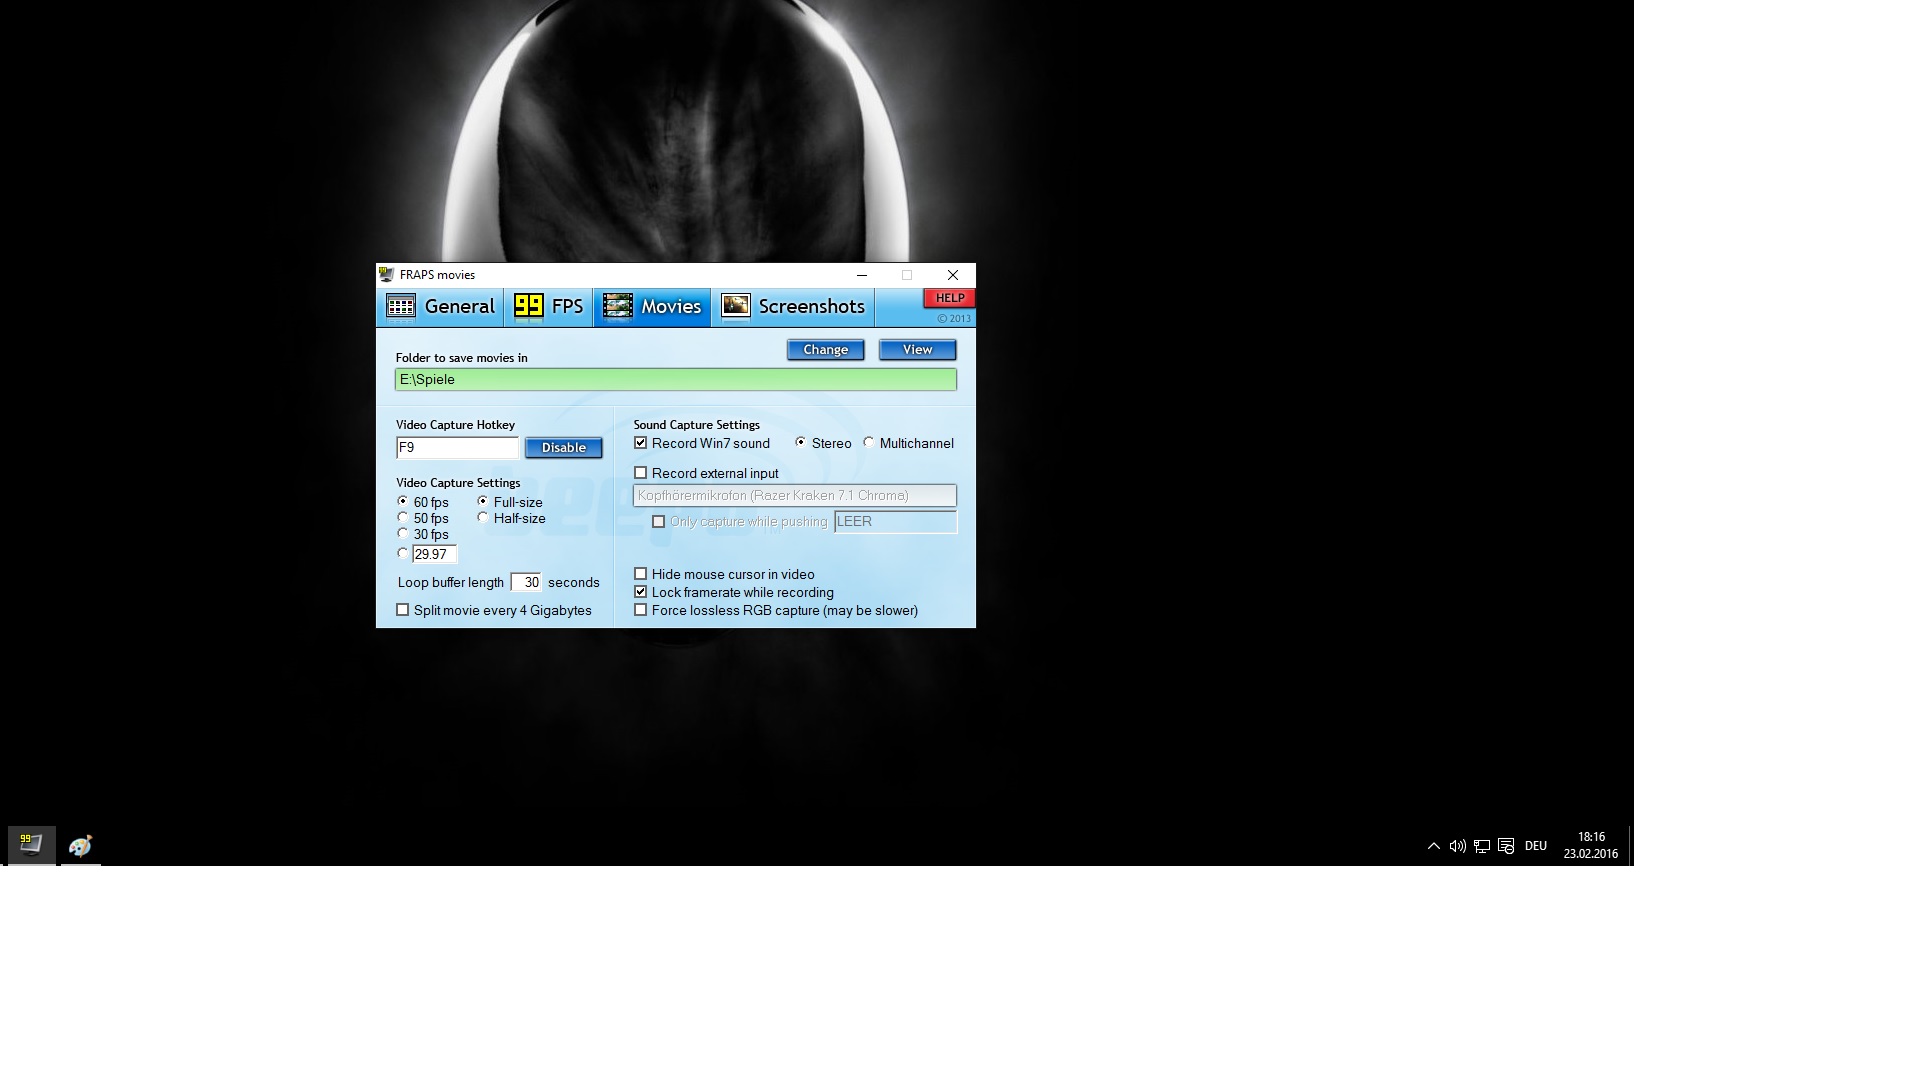Click the FRAPS icon in the taskbar

31,845
